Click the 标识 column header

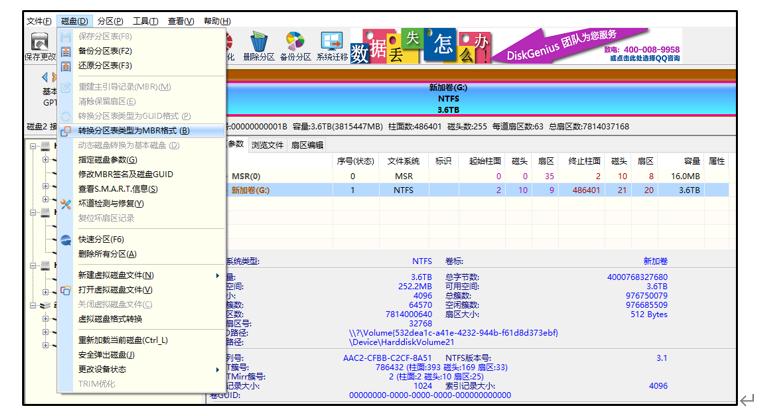tap(443, 161)
